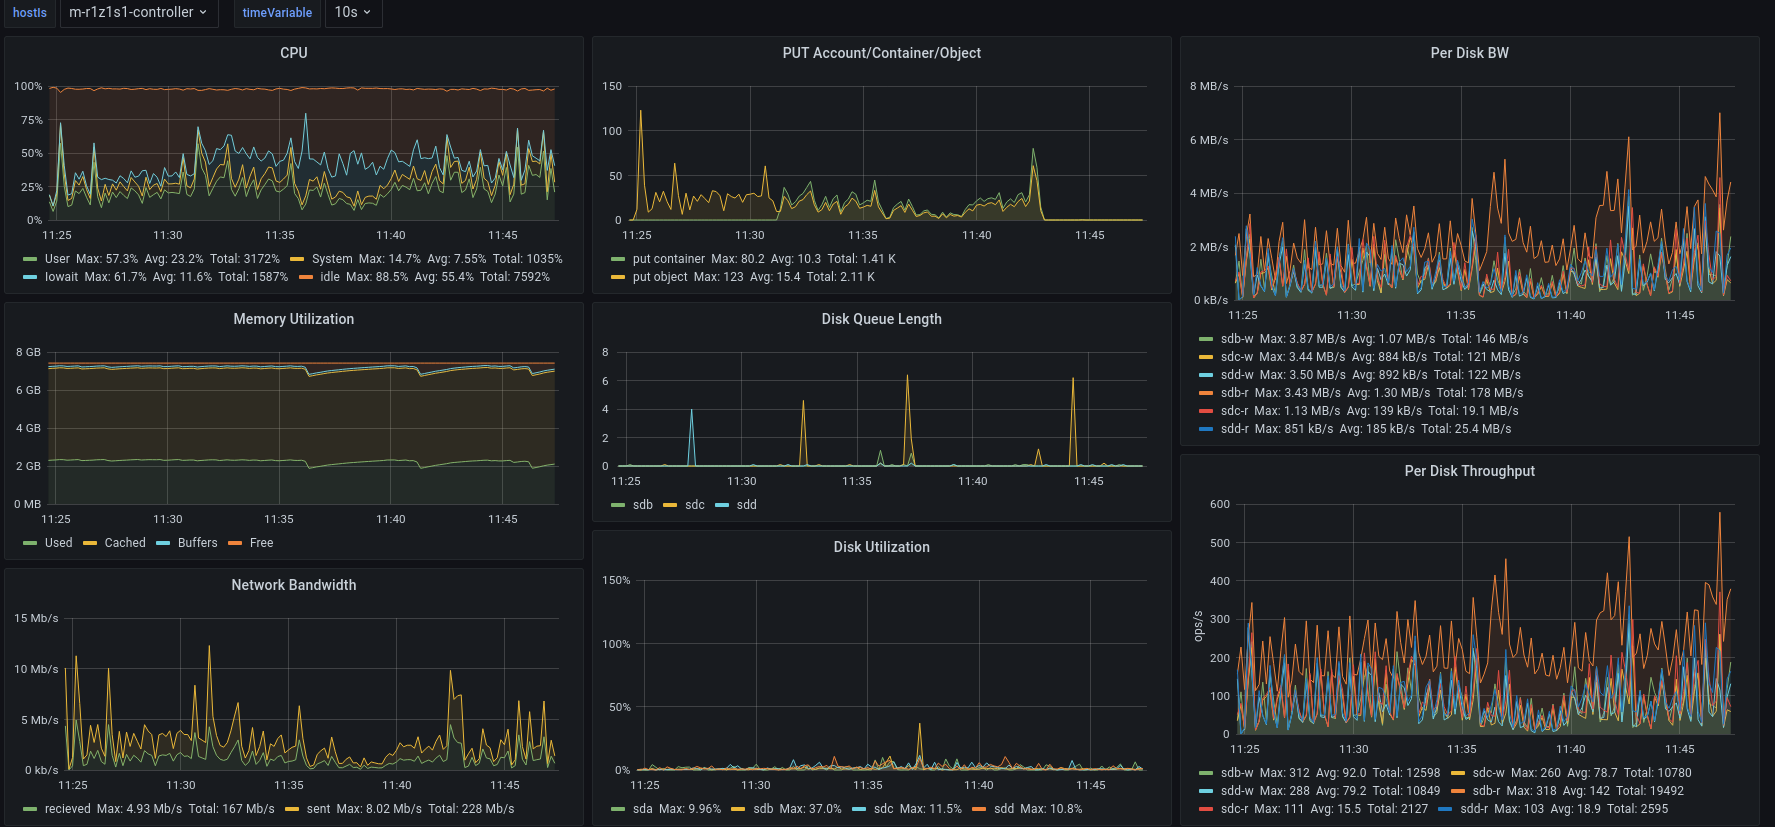Open the 10s timeVariable dropdown
1775x827 pixels.
(352, 13)
